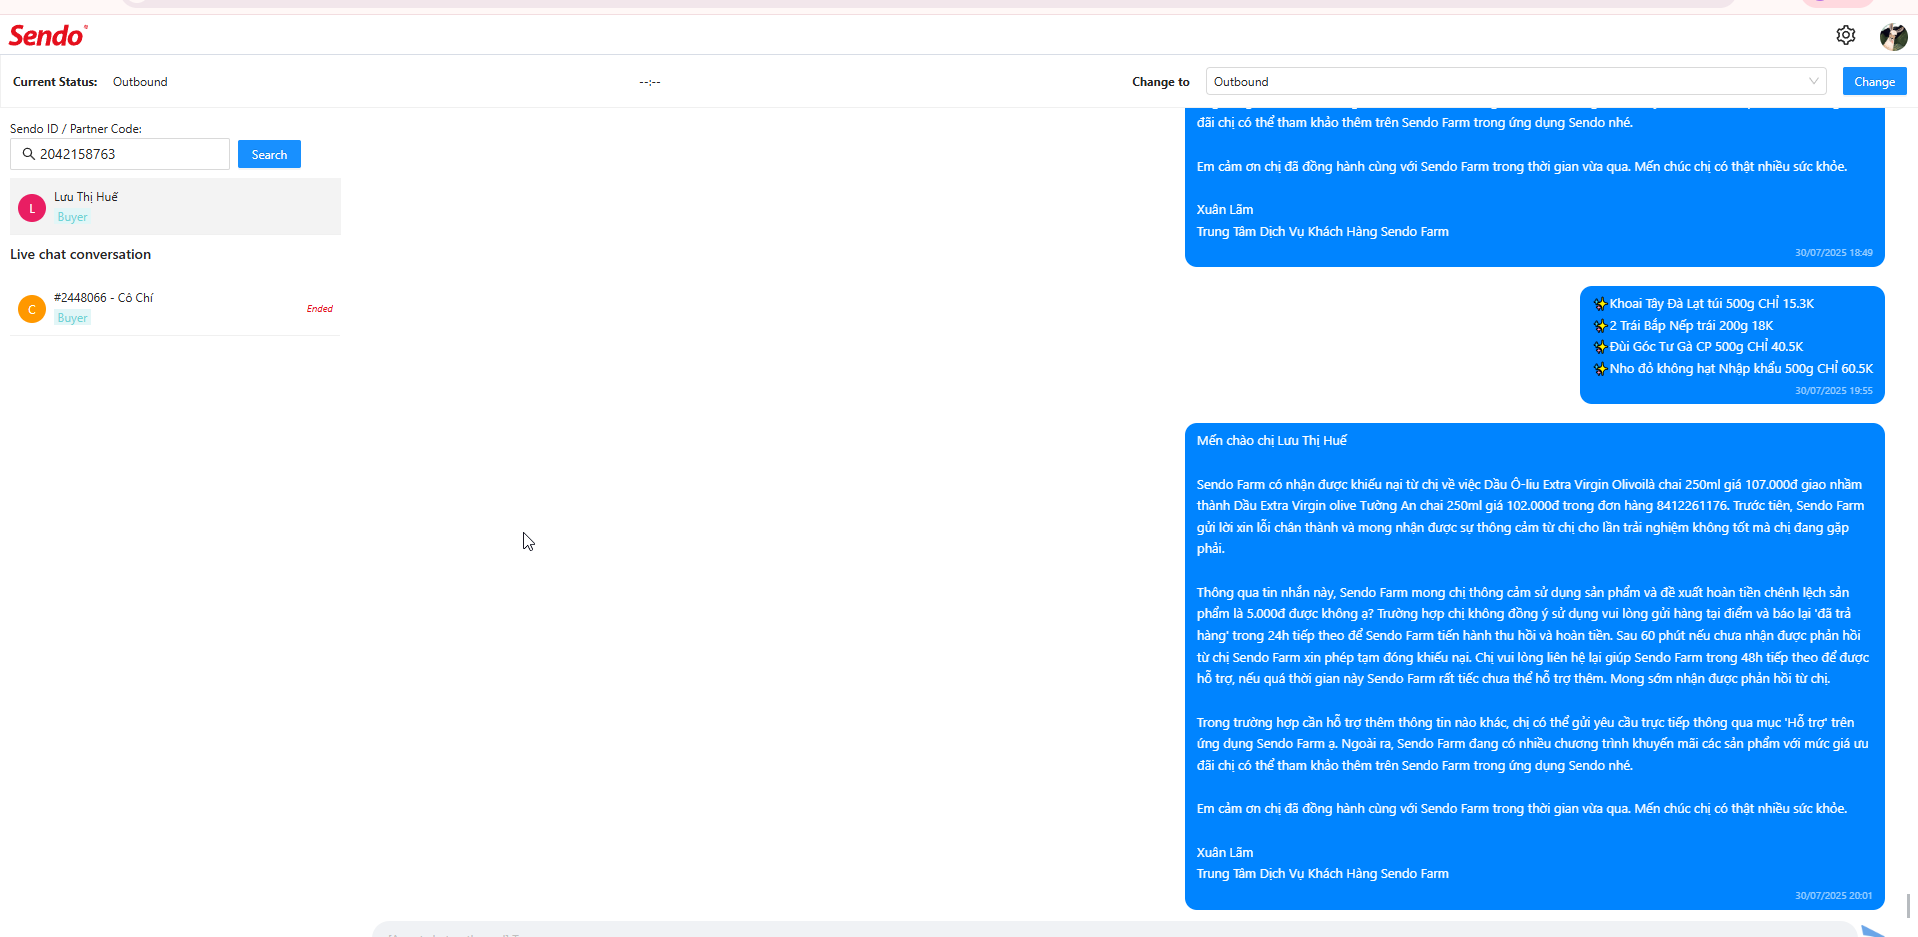This screenshot has width=1918, height=937.
Task: Click the Sendo logo
Action: [48, 36]
